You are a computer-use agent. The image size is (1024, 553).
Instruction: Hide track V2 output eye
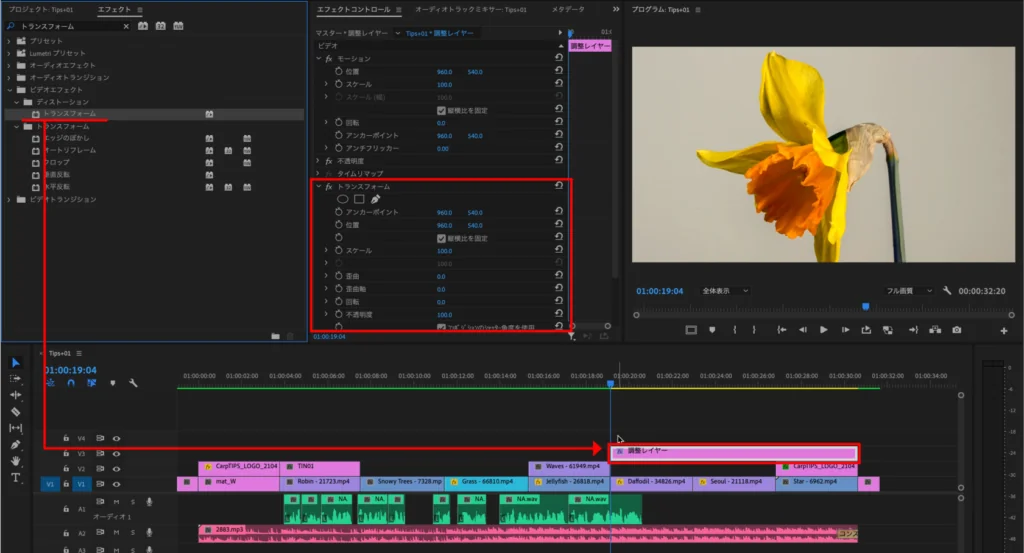pyautogui.click(x=116, y=469)
